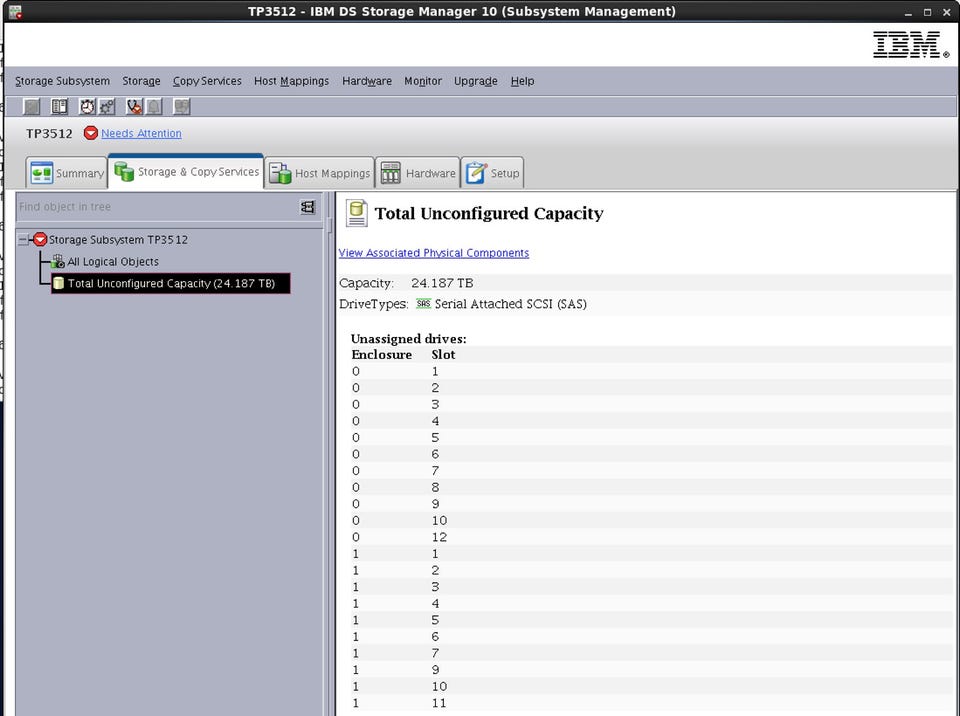This screenshot has width=960, height=716.
Task: Open the Needs Attention link
Action: pos(141,133)
